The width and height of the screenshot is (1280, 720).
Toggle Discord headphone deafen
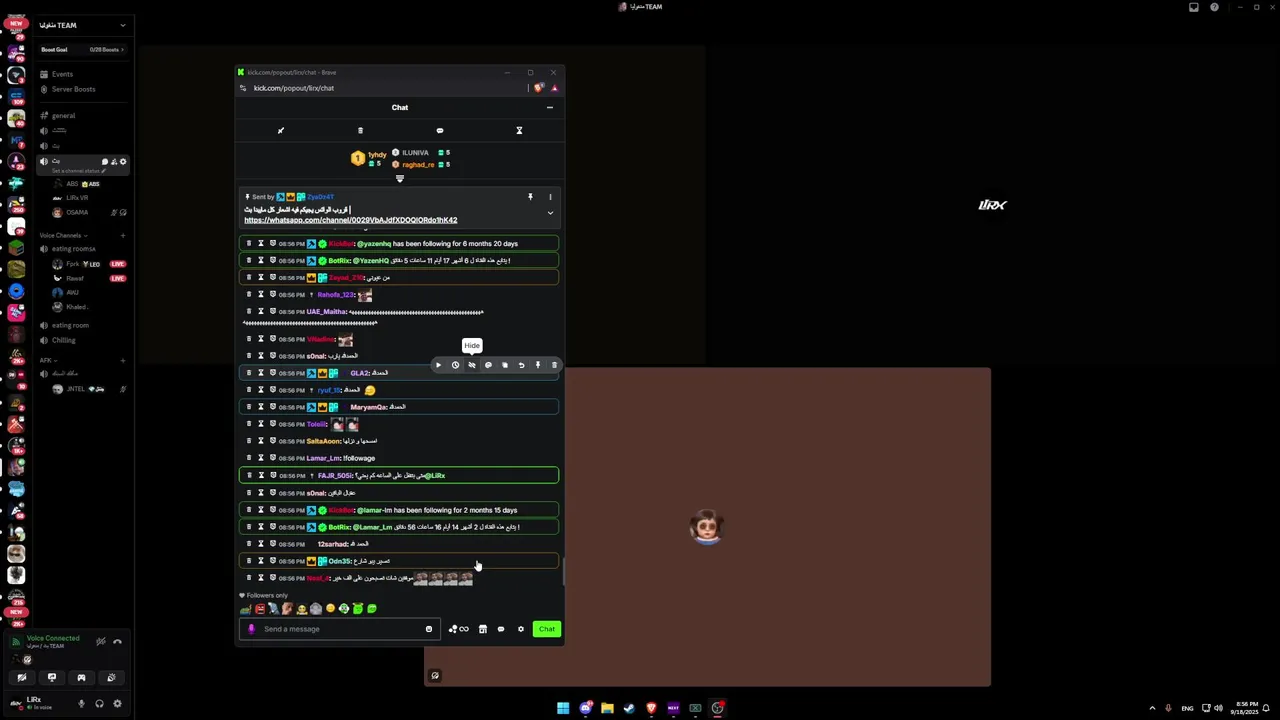(x=99, y=703)
